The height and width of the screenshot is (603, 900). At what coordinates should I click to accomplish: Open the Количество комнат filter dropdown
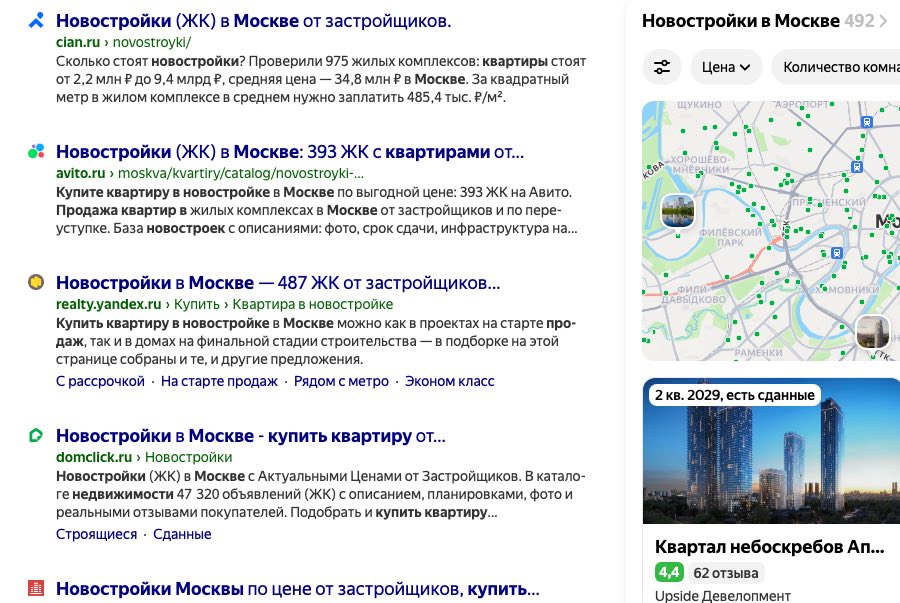tap(838, 67)
